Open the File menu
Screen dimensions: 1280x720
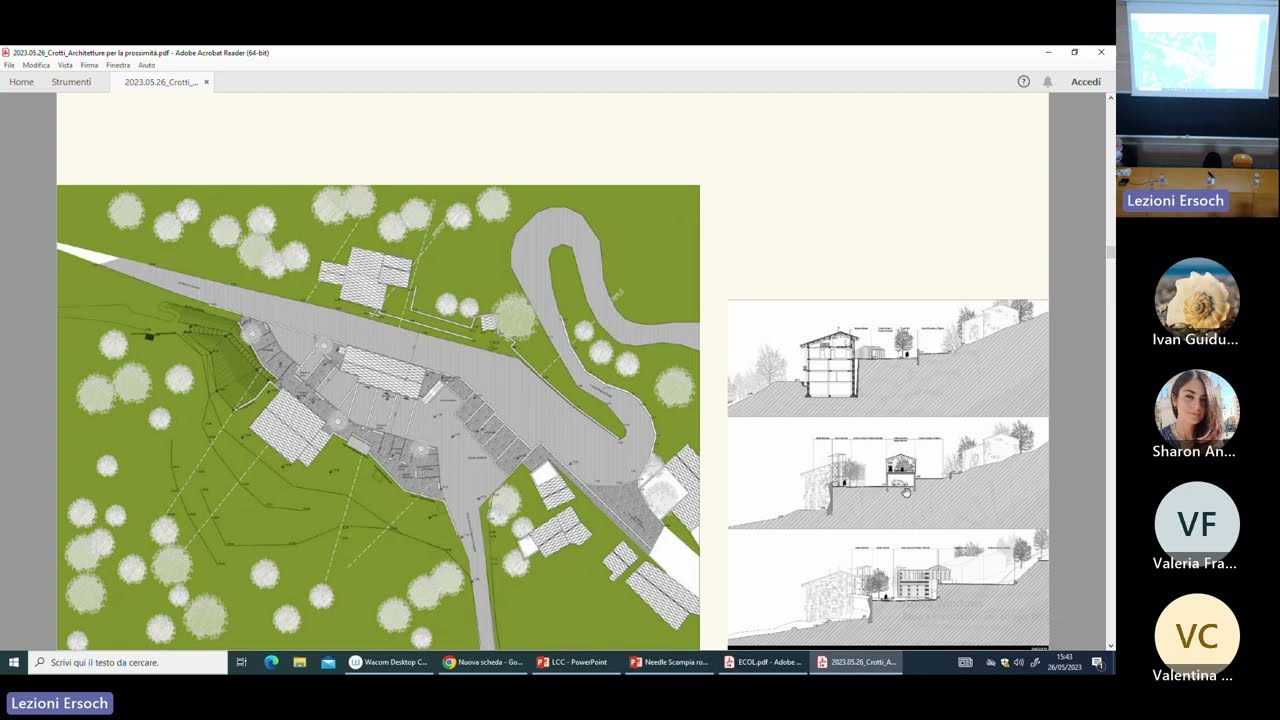9,65
